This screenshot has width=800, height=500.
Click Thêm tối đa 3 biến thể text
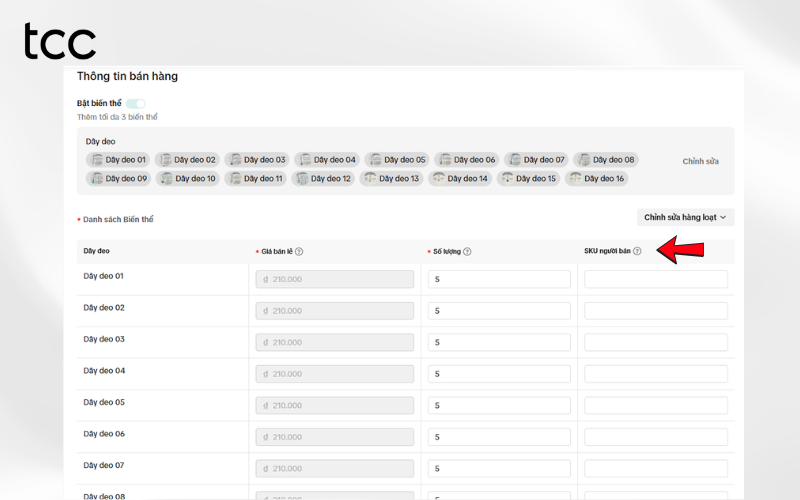pos(117,117)
